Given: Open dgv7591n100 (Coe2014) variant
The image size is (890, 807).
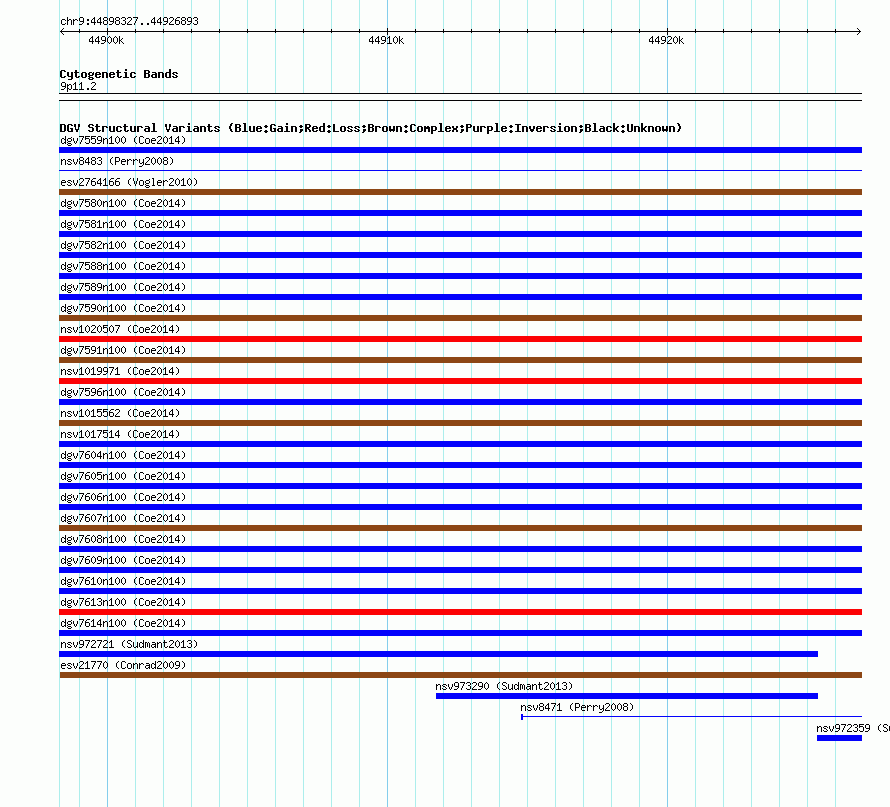Looking at the screenshot, I should (x=123, y=350).
